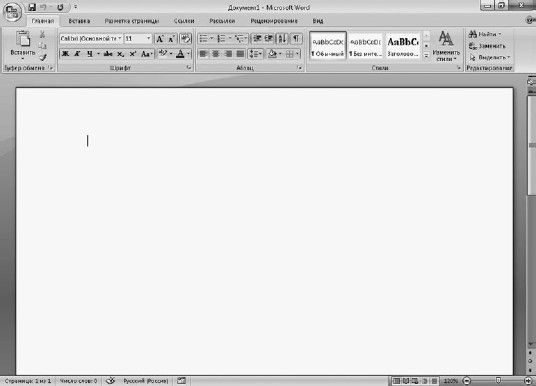Apply the Заголовок heading style

pos(402,46)
